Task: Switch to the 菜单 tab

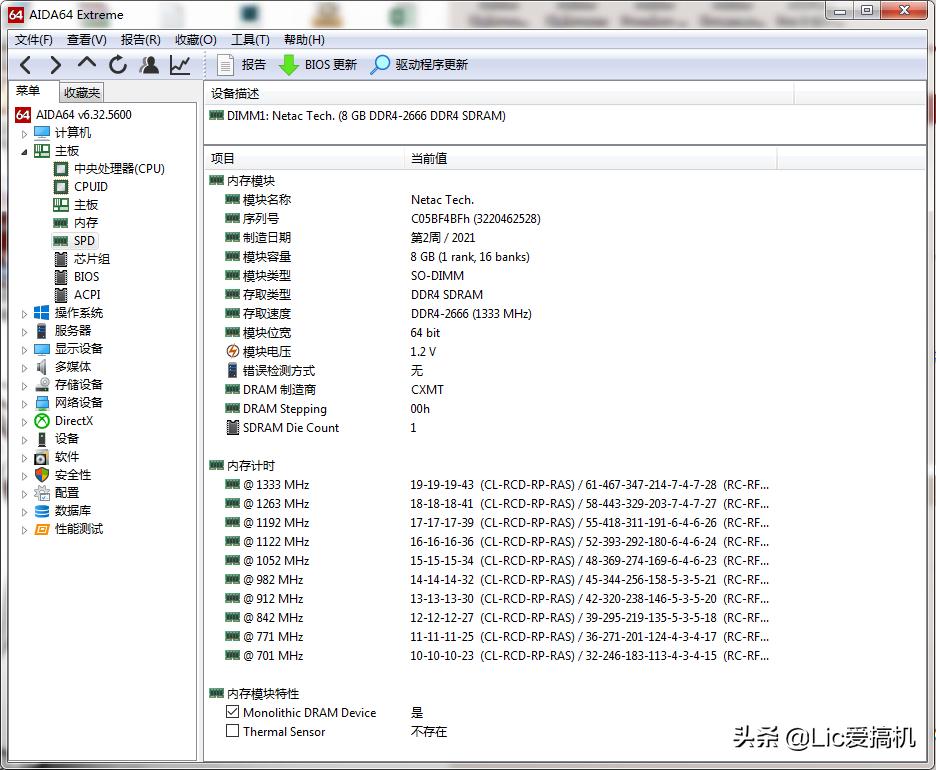Action: pos(28,91)
